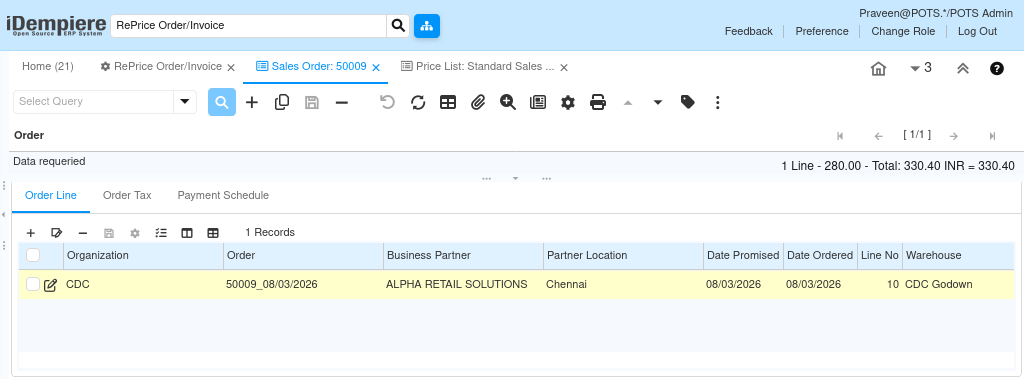
Task: Open the more options vertical dots
Action: [718, 102]
